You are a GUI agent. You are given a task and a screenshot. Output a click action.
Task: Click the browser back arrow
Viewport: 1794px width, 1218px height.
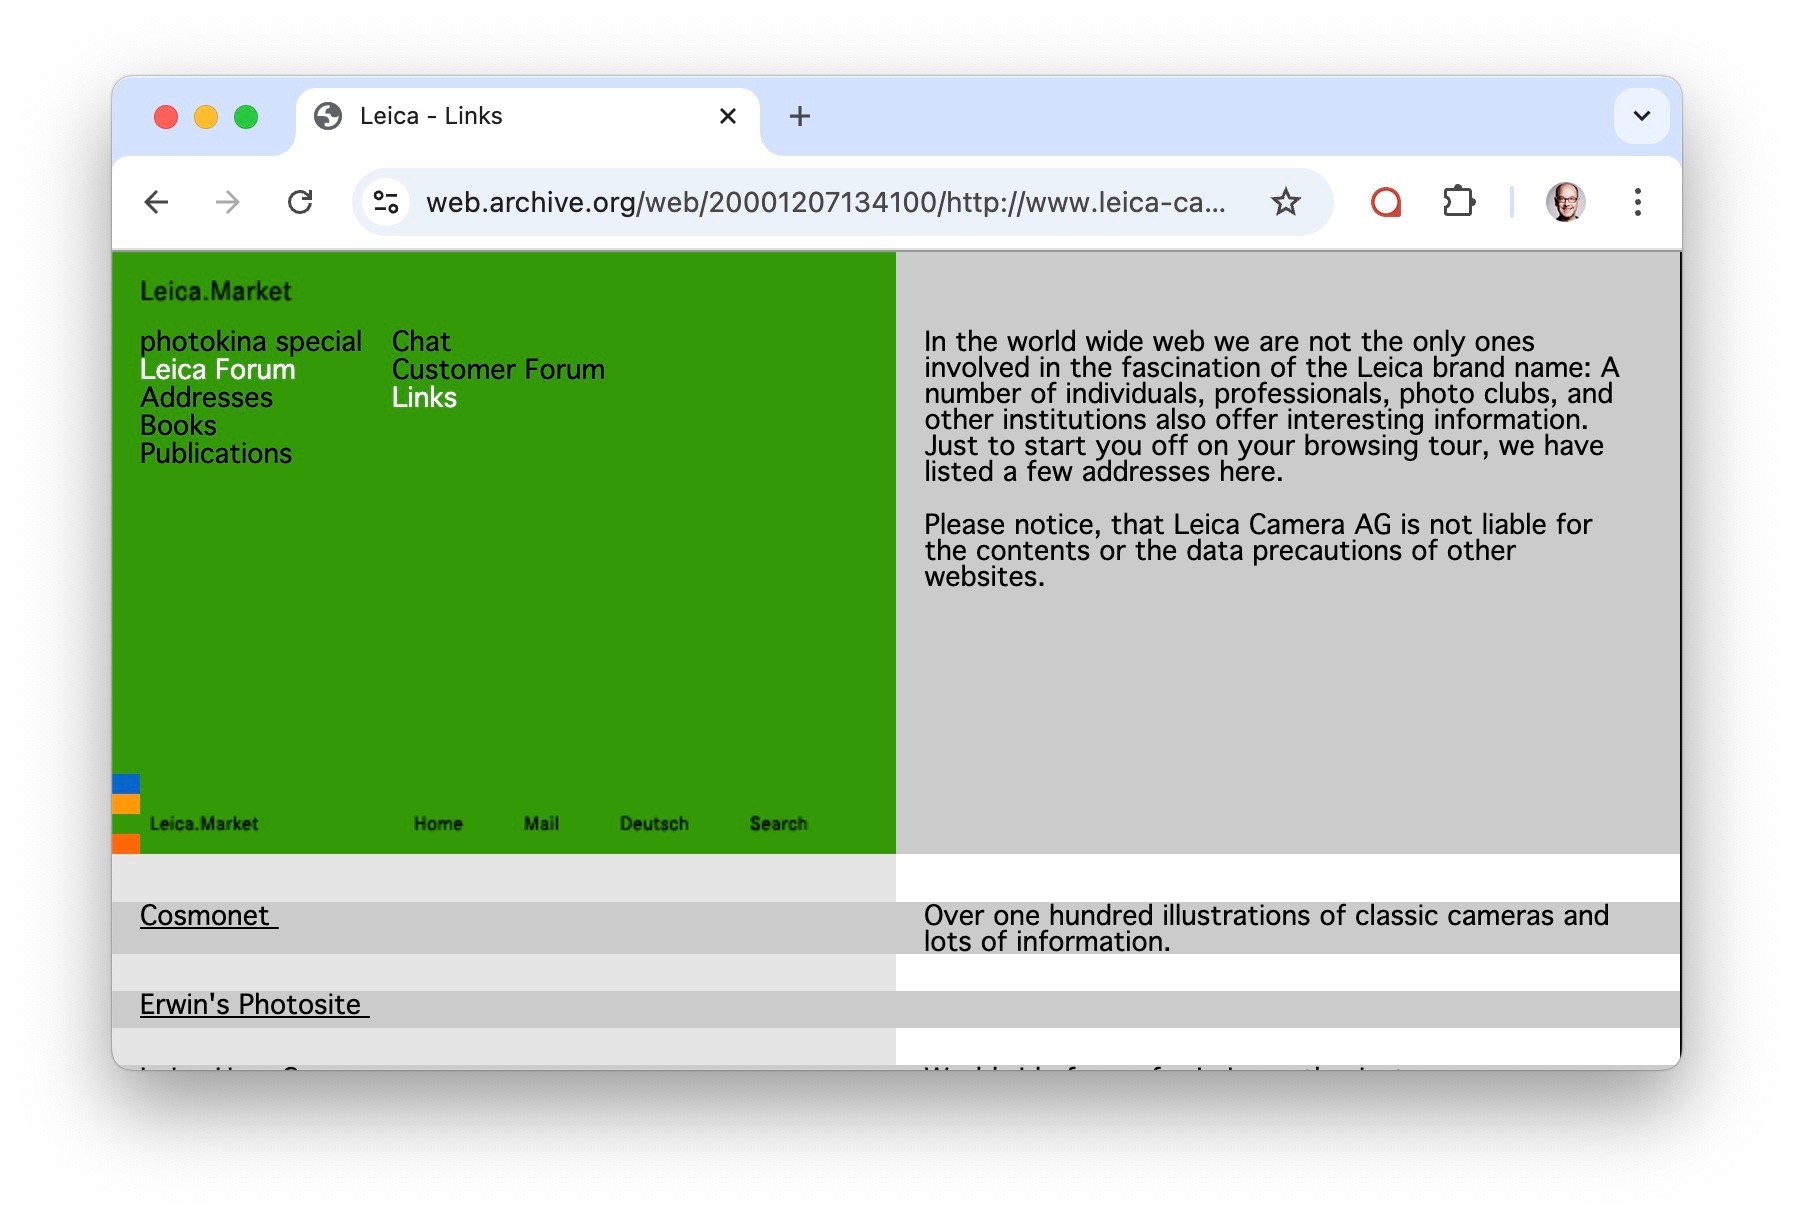coord(156,203)
